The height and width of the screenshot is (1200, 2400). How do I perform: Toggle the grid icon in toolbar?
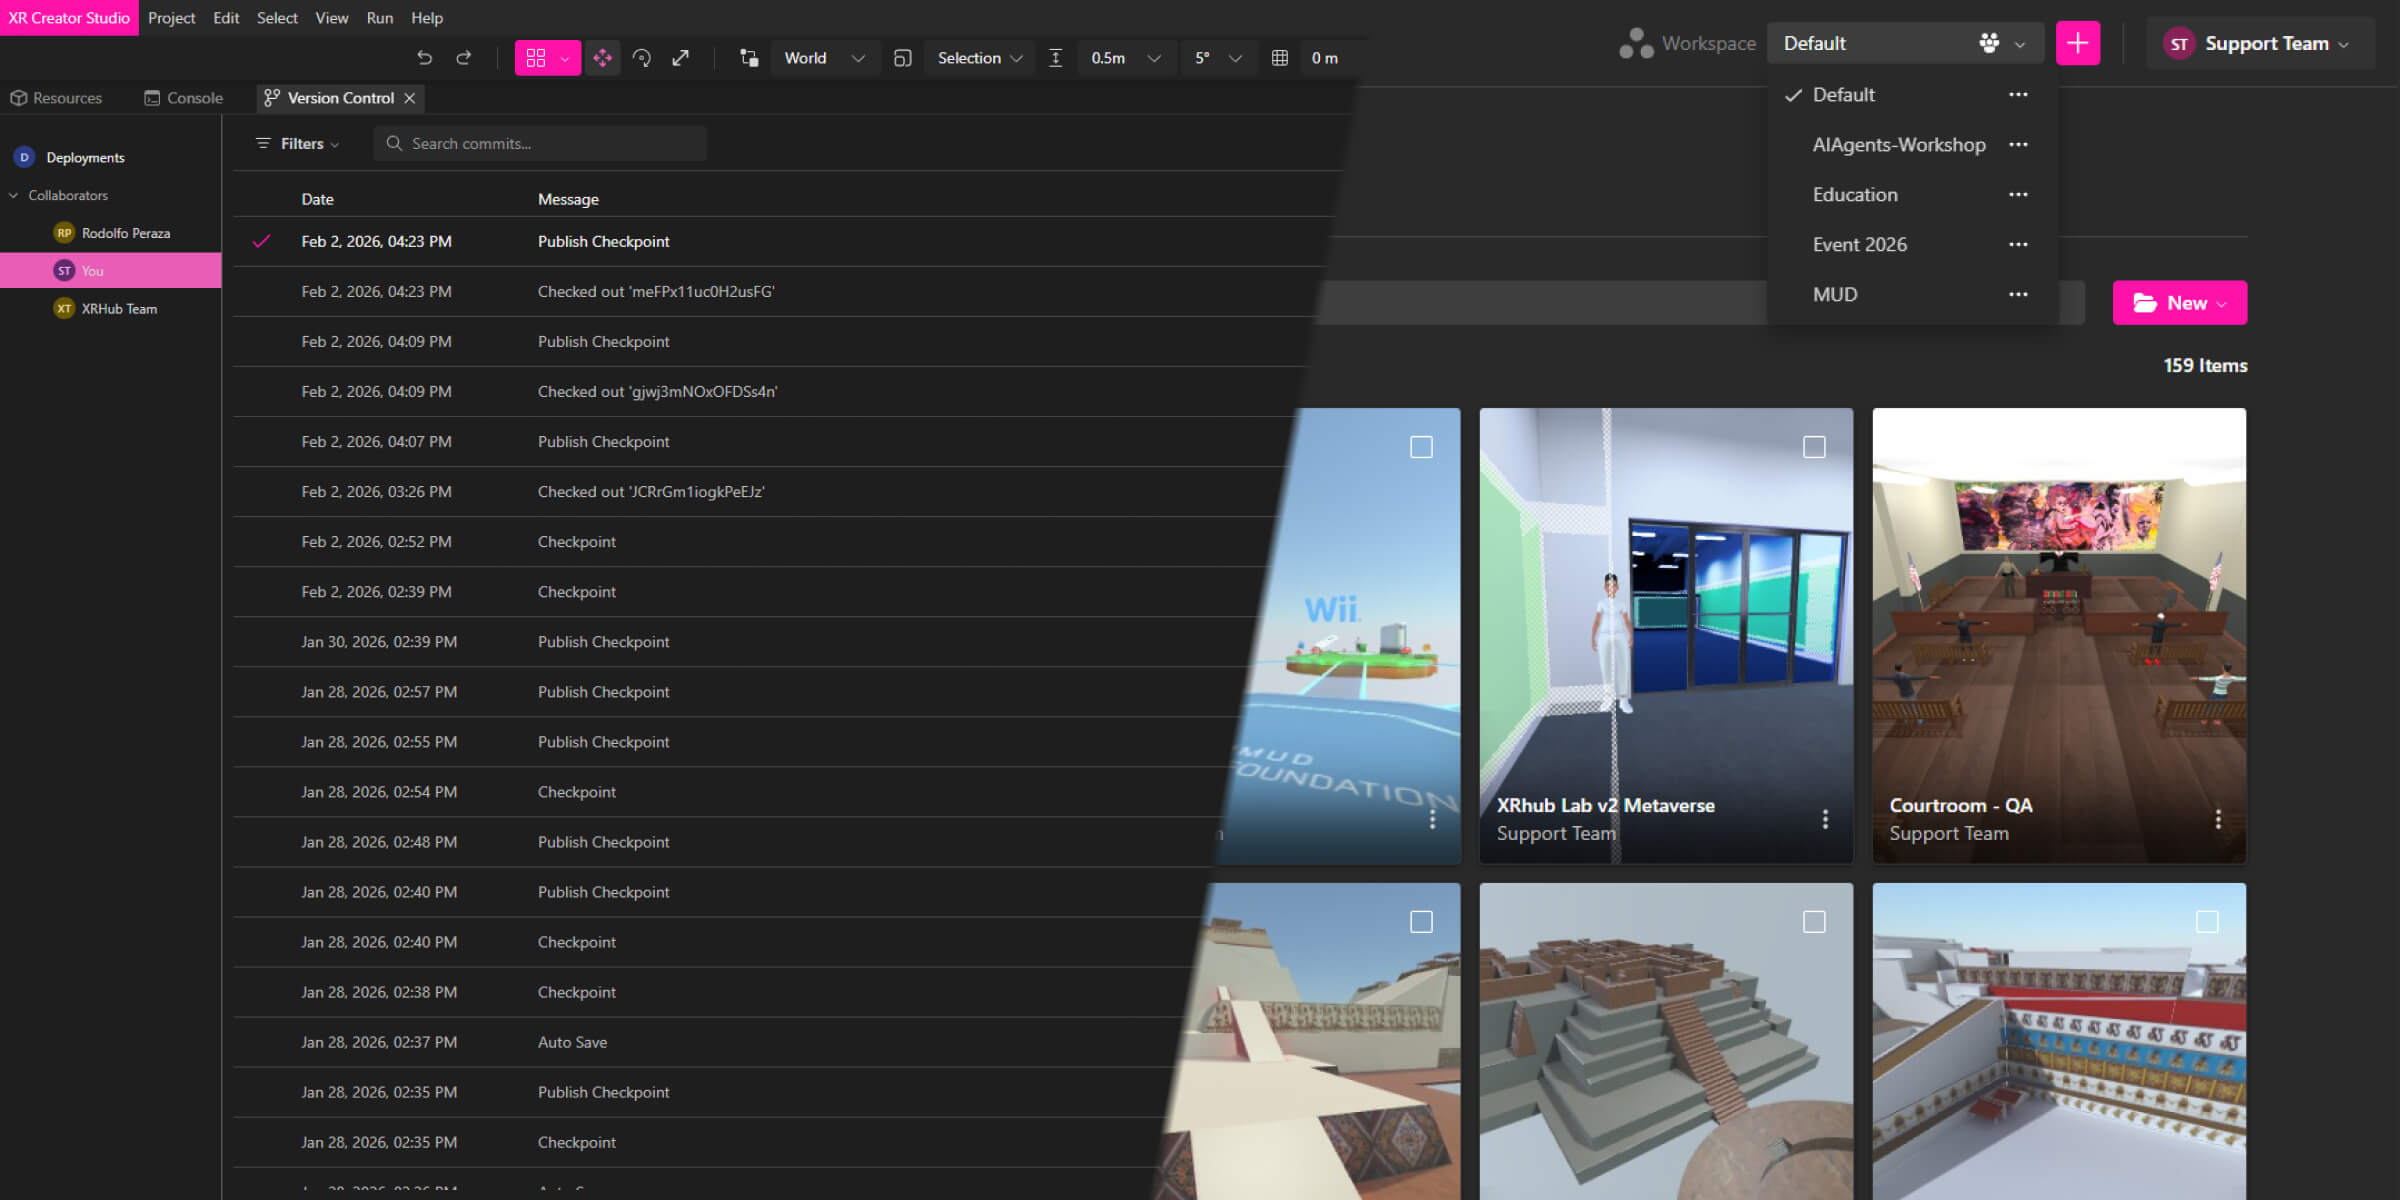(1279, 58)
